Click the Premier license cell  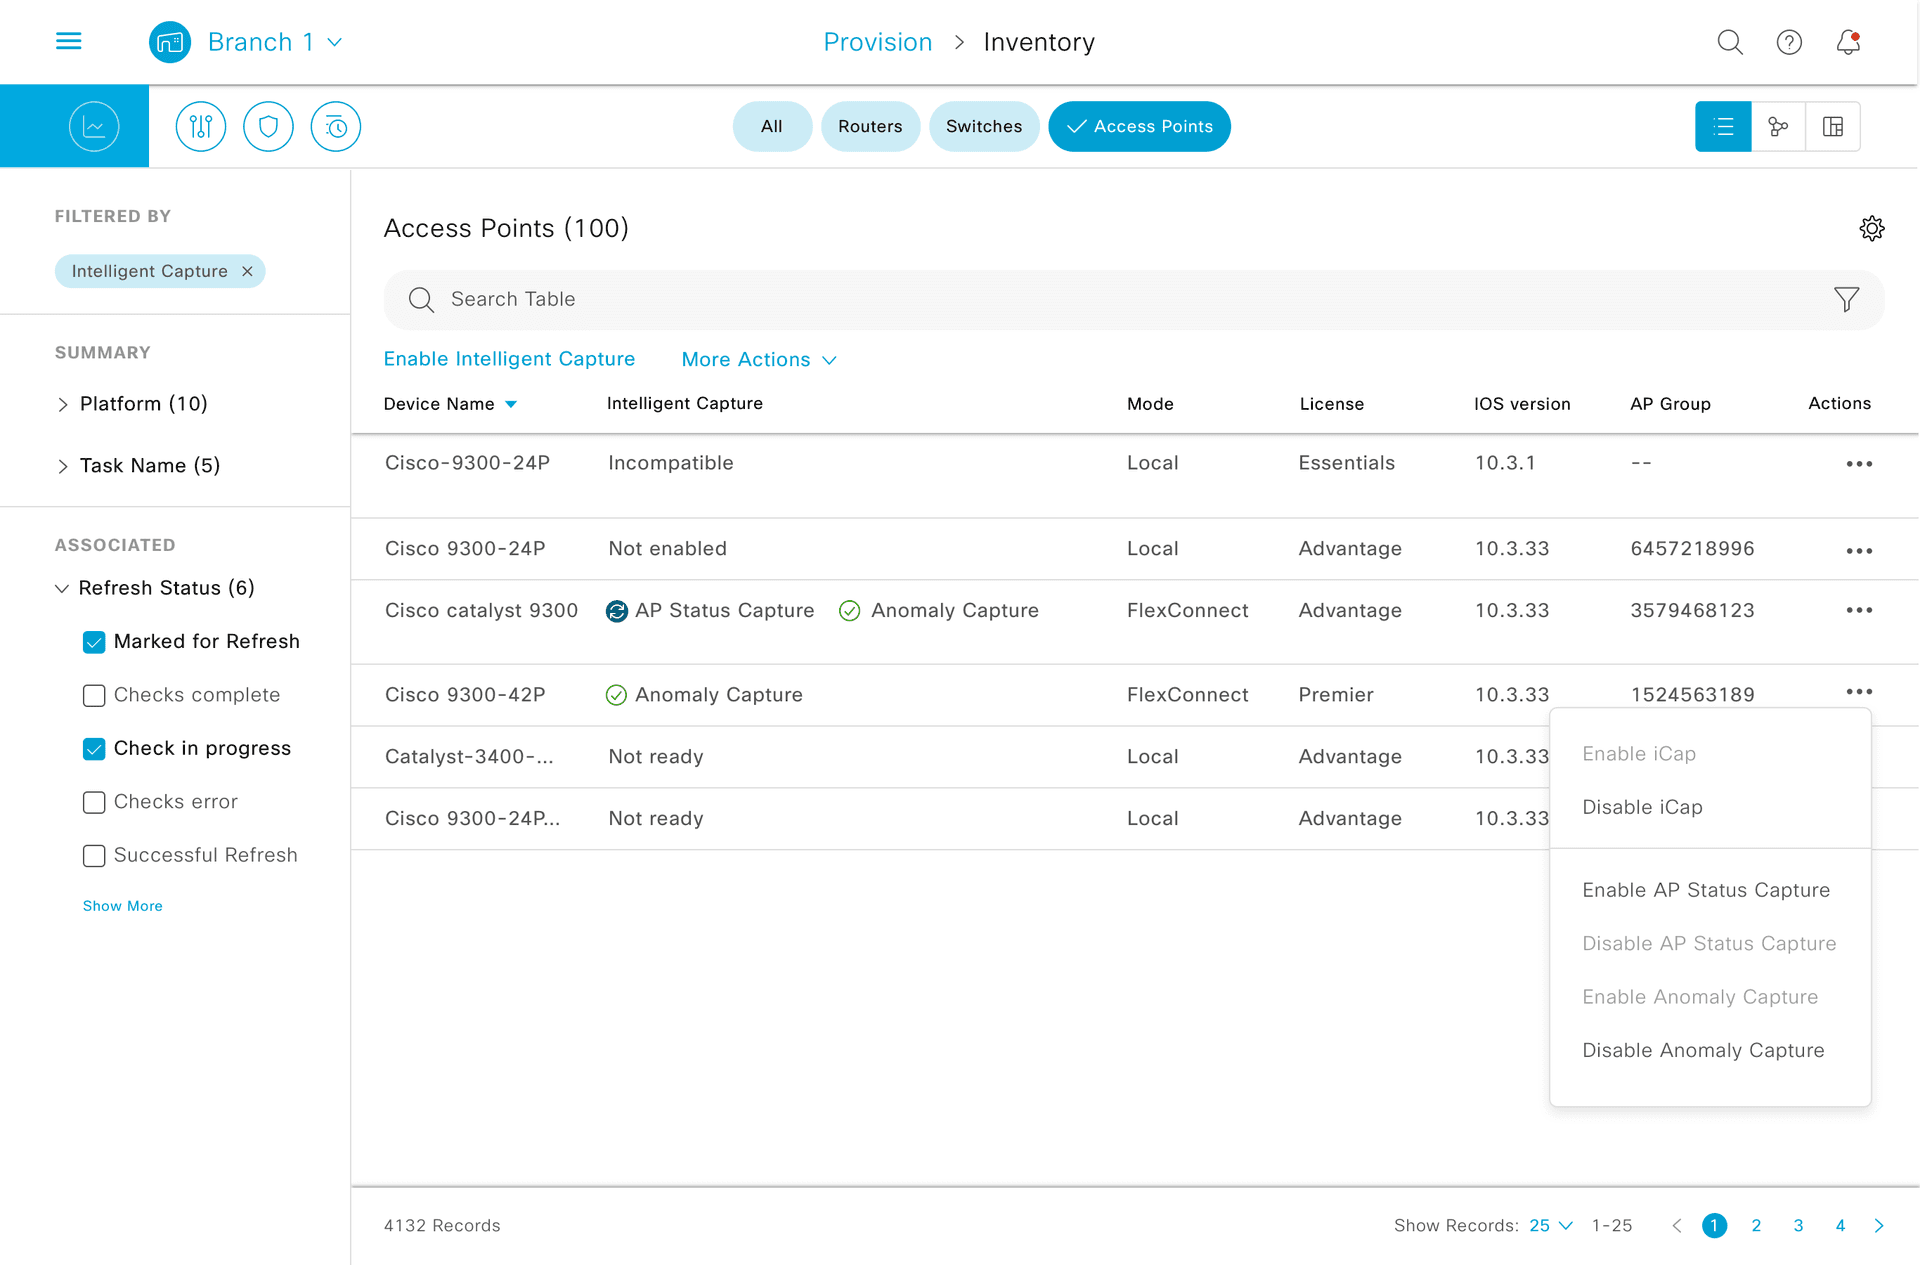coord(1336,695)
